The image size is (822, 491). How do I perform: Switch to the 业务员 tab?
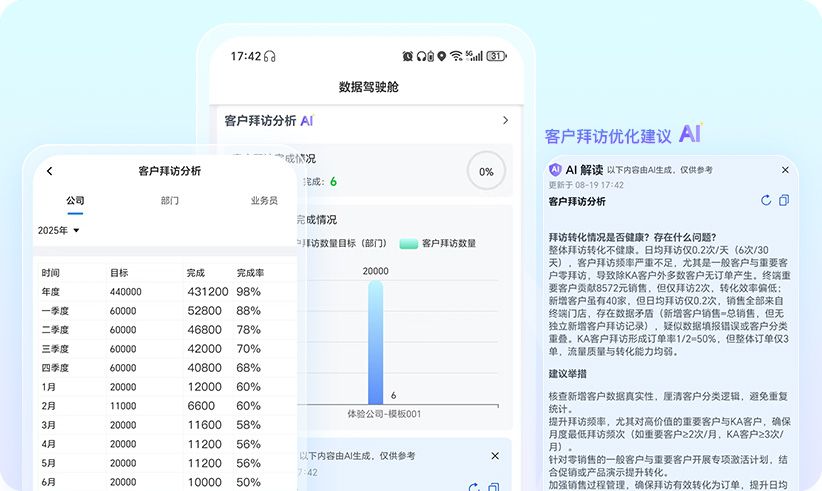[x=264, y=200]
